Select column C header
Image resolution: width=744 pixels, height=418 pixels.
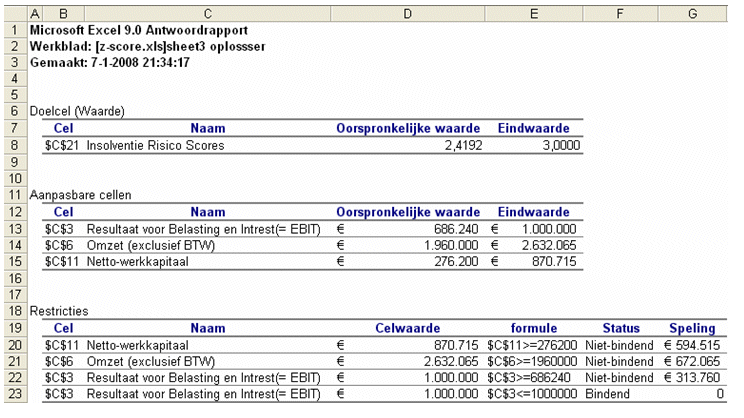(x=207, y=14)
